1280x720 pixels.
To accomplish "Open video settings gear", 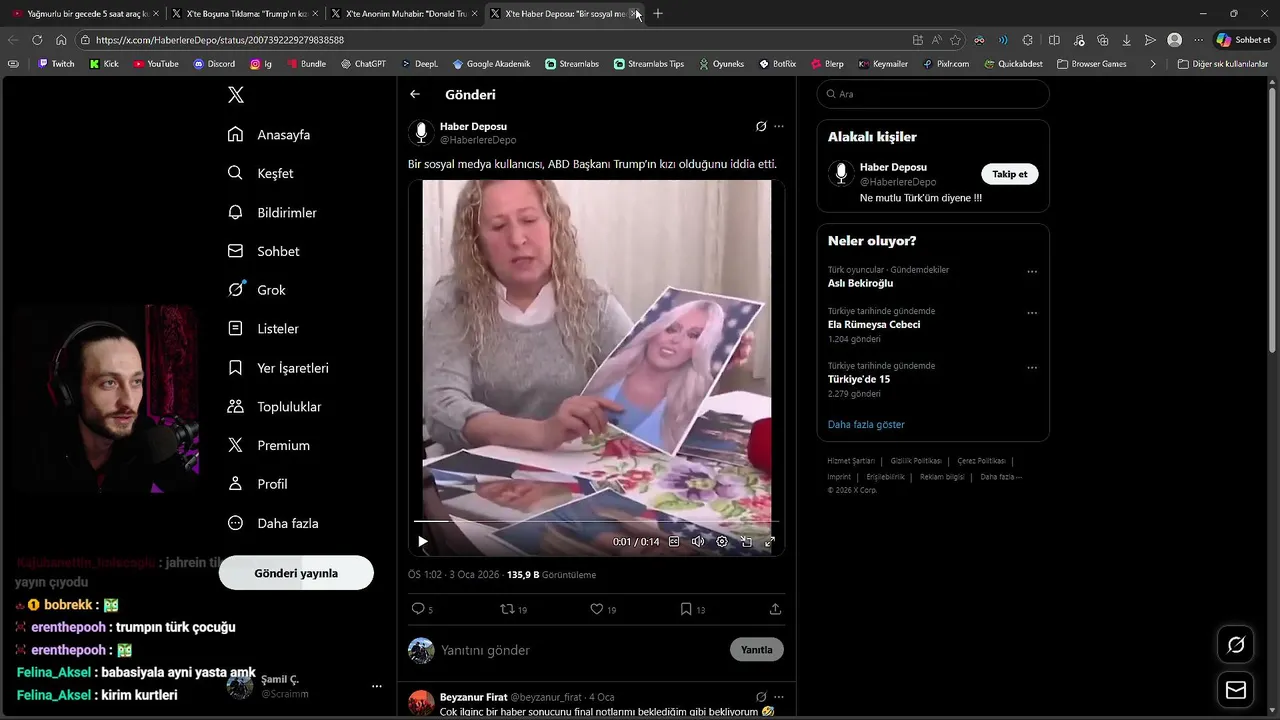I will pos(722,541).
